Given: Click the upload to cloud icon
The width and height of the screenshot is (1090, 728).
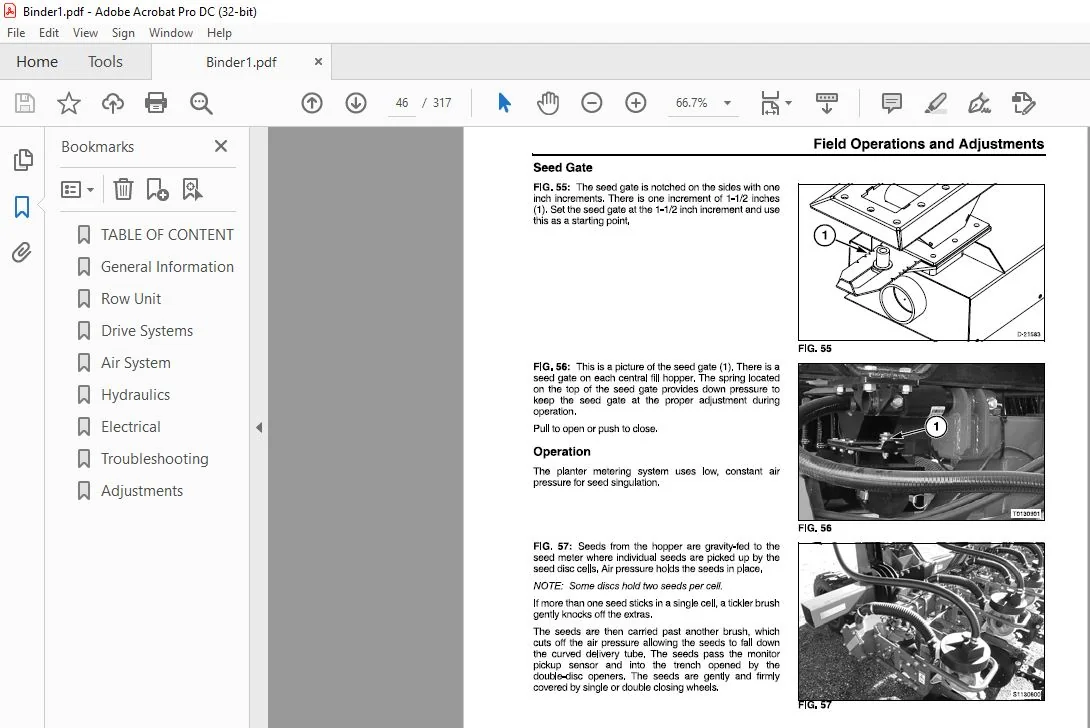Looking at the screenshot, I should pyautogui.click(x=113, y=103).
